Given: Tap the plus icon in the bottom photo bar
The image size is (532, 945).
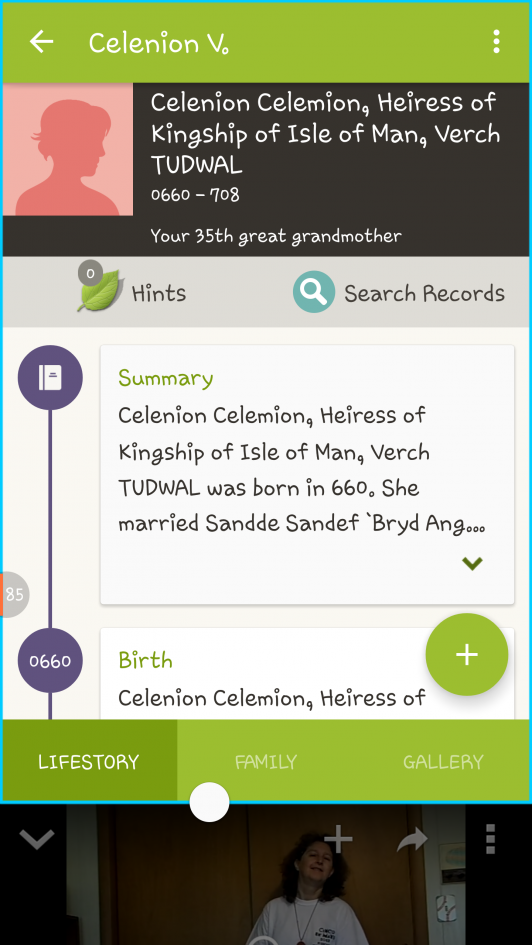Looking at the screenshot, I should tap(339, 838).
